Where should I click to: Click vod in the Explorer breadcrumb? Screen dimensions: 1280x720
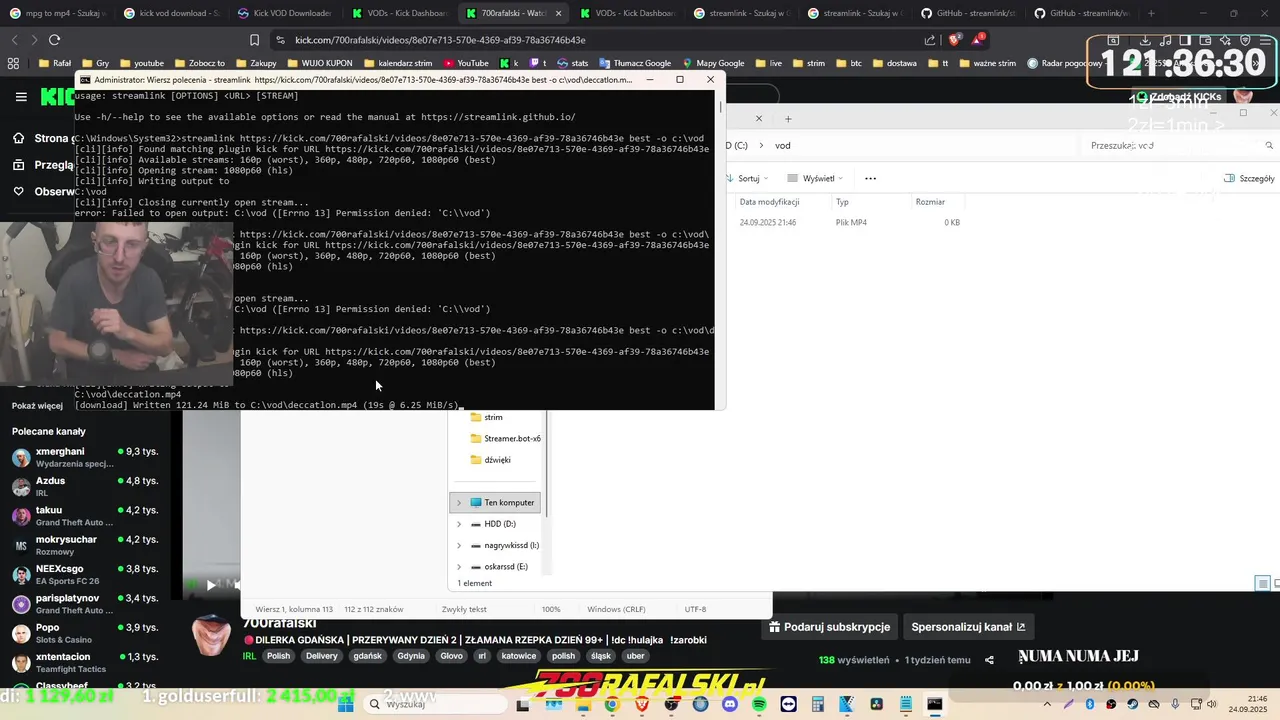pyautogui.click(x=783, y=145)
